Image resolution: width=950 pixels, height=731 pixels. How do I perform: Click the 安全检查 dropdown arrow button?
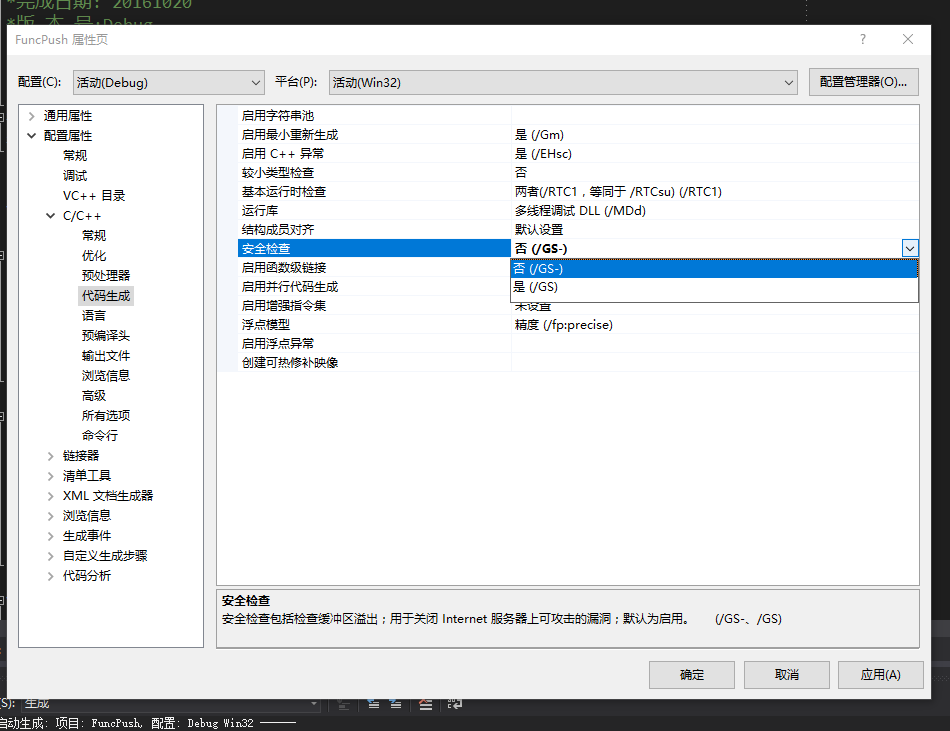tap(910, 248)
